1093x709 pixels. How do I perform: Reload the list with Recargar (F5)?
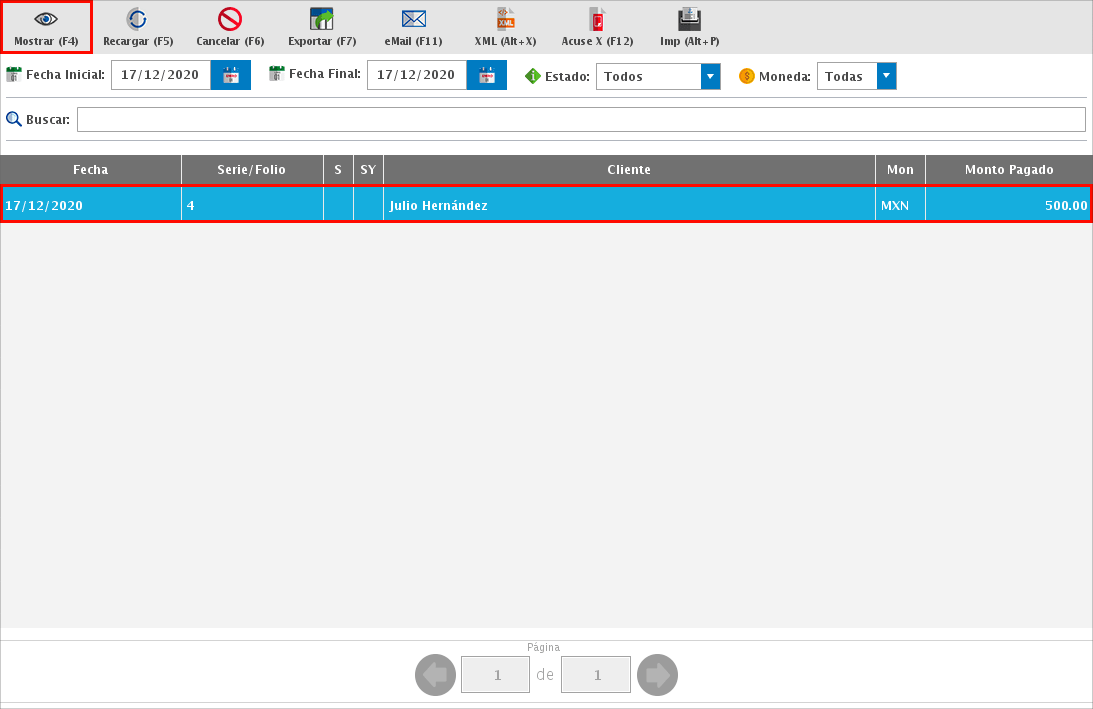[138, 20]
